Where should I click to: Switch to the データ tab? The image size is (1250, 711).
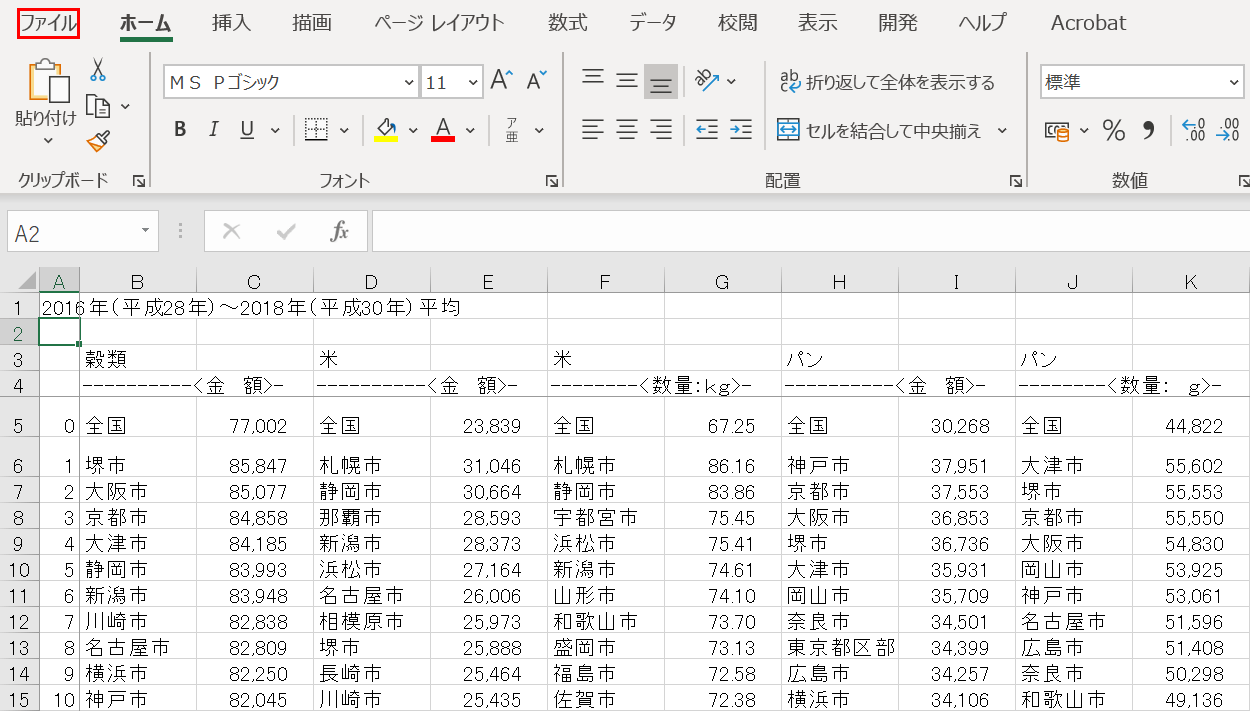point(653,23)
